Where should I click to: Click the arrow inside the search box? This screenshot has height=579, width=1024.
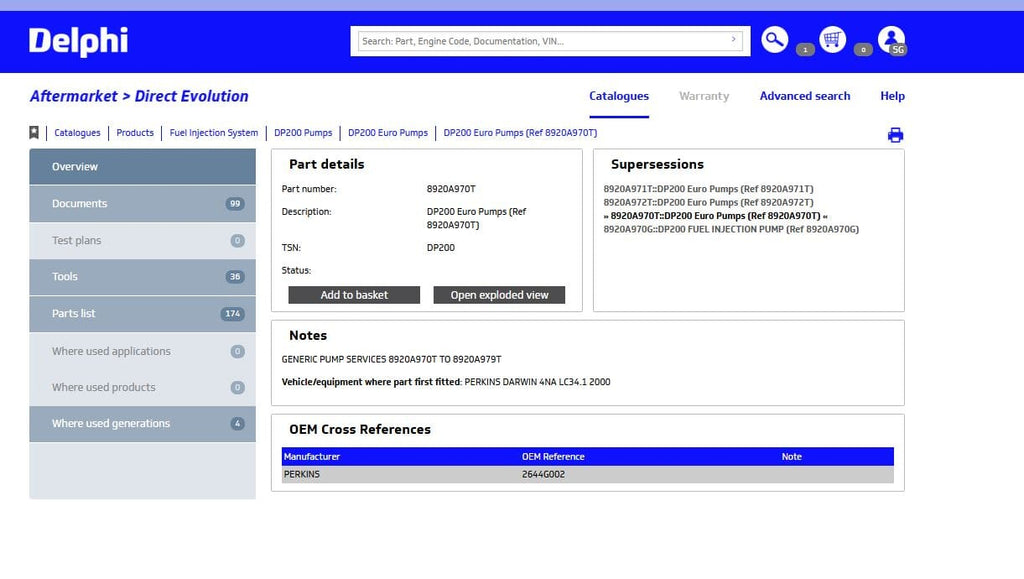point(734,41)
